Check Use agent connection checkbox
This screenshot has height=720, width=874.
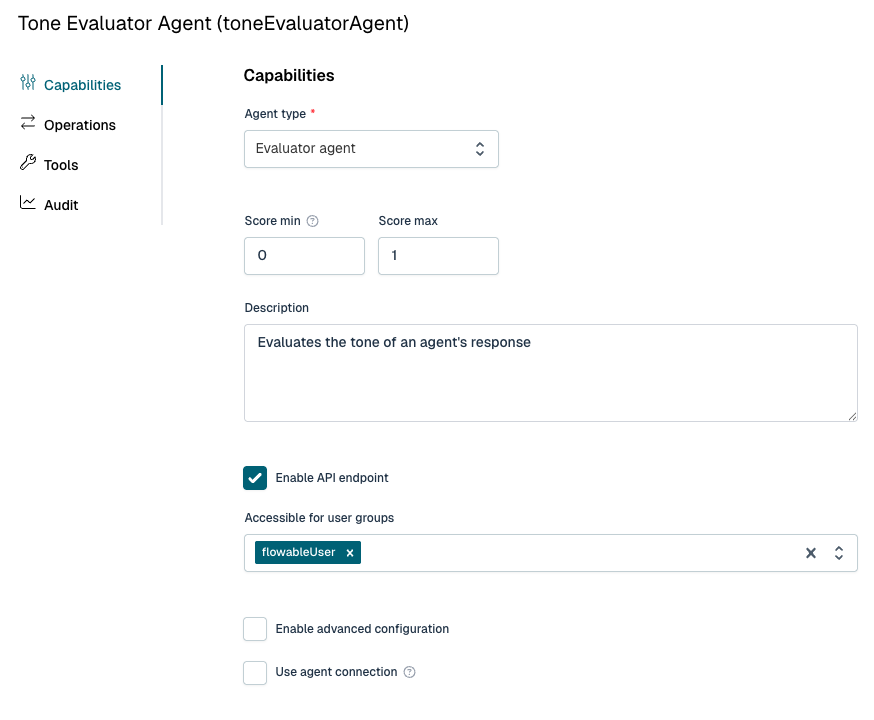point(255,673)
